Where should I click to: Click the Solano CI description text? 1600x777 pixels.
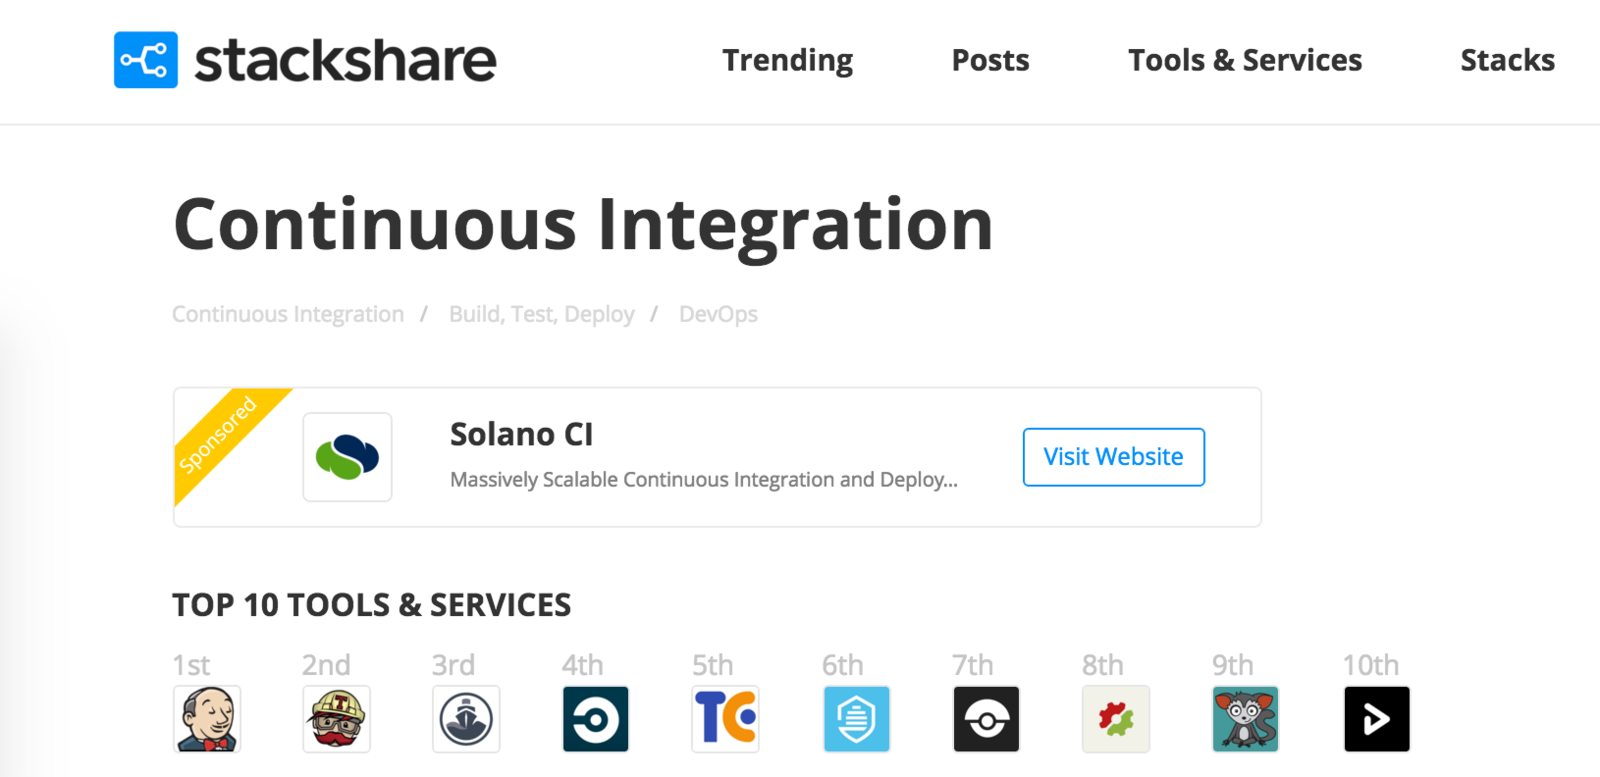click(704, 480)
